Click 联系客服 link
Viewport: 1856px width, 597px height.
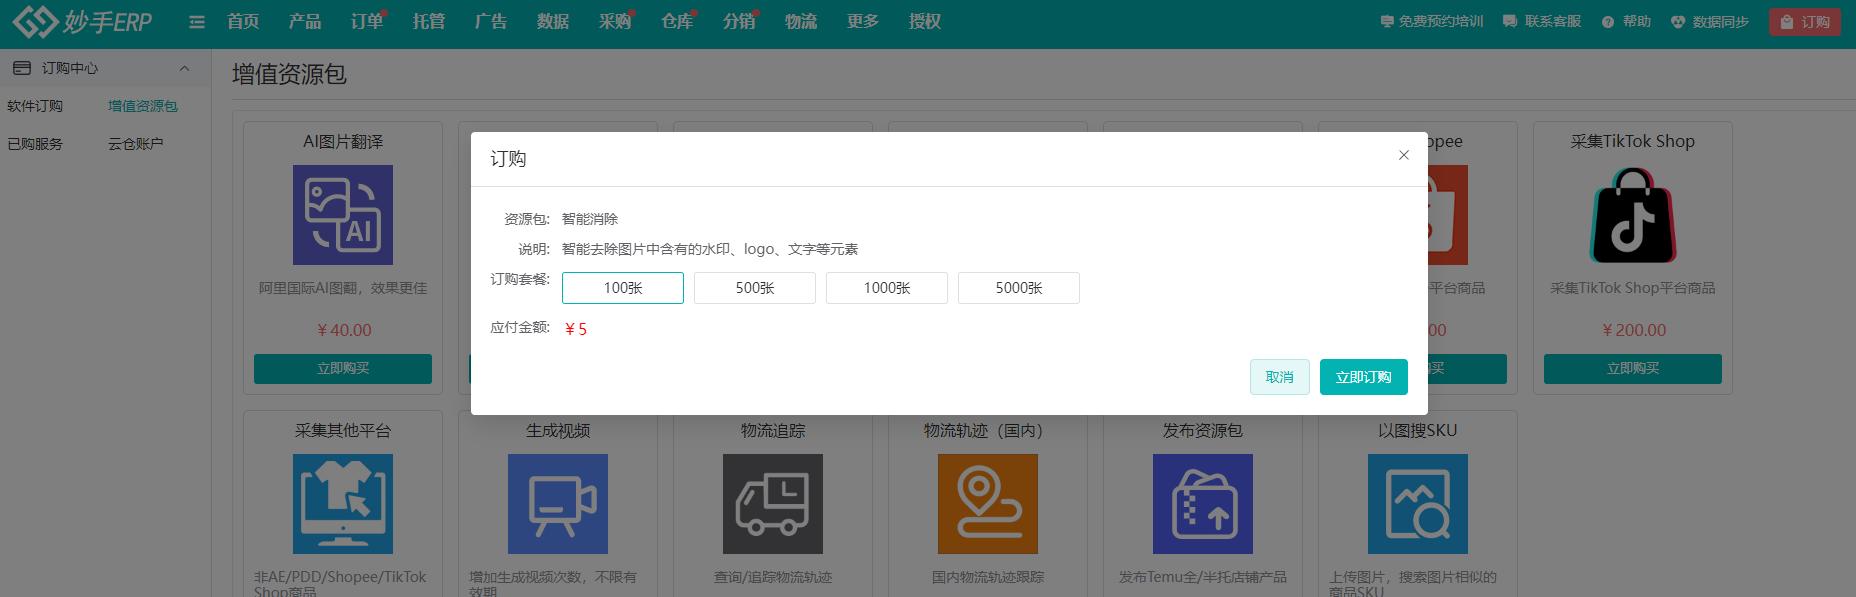[1542, 22]
